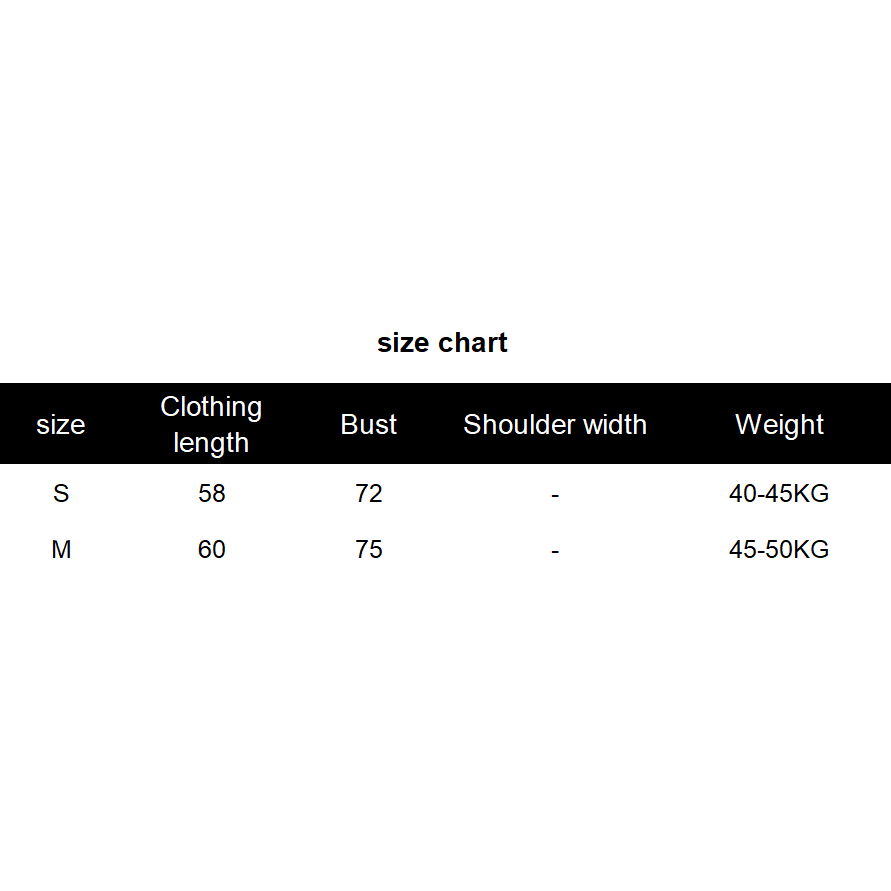The image size is (891, 891).
Task: Click the shoulder width dash in S row
Action: [x=555, y=494]
